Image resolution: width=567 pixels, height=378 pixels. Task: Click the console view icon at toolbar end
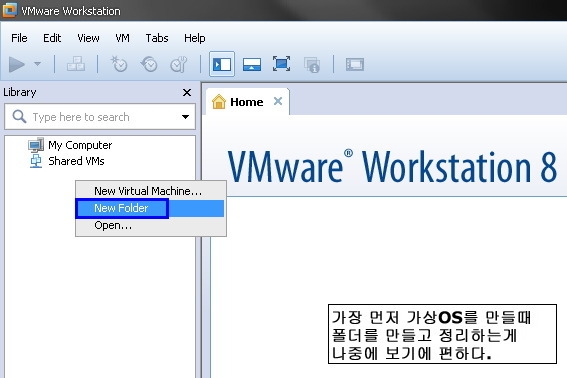355,64
